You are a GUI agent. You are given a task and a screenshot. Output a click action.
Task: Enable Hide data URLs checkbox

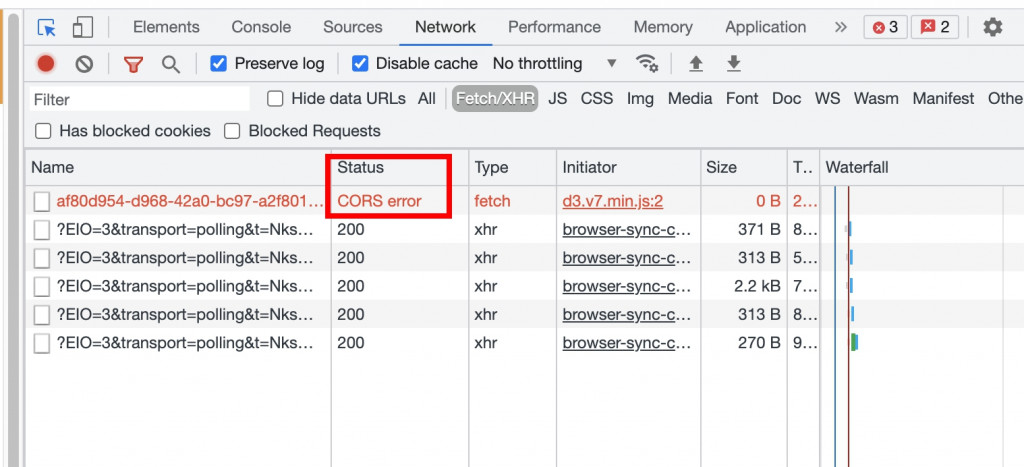(276, 99)
